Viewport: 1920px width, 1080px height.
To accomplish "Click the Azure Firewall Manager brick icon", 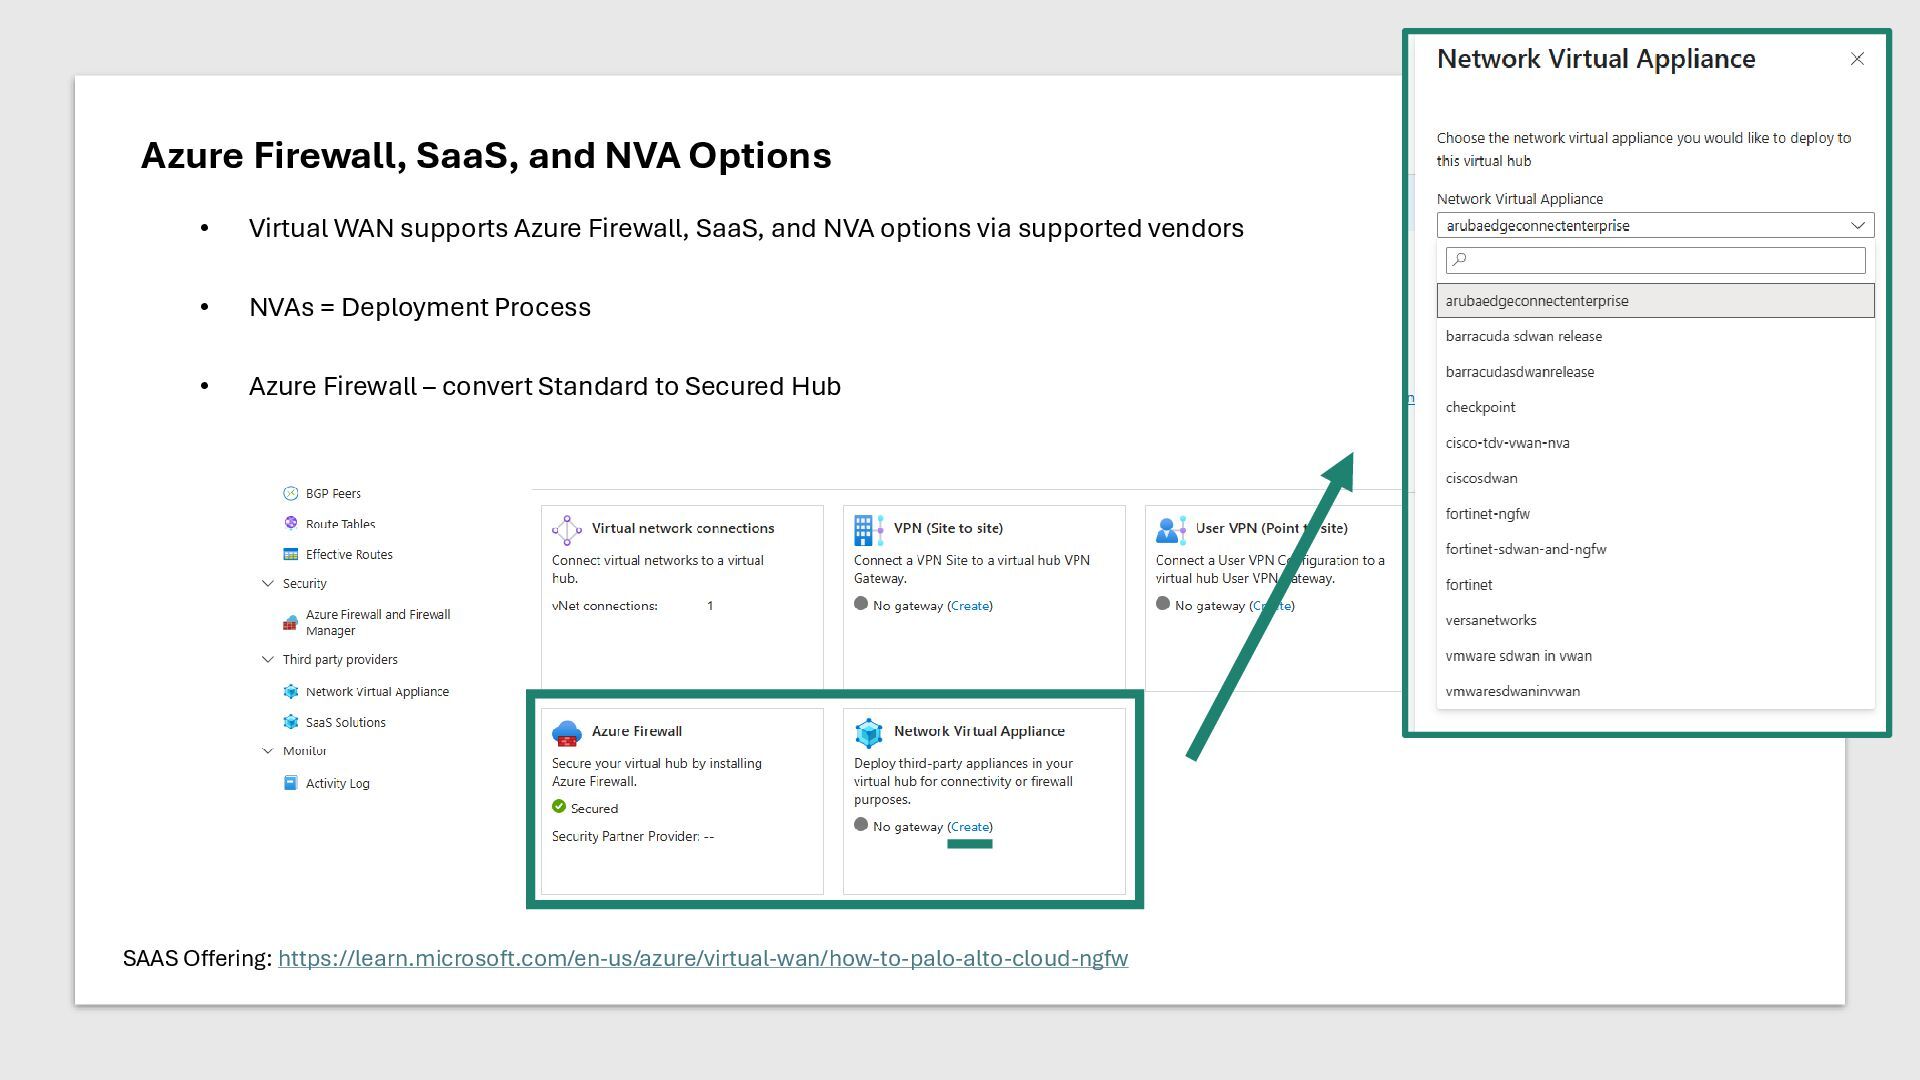I will (x=290, y=623).
